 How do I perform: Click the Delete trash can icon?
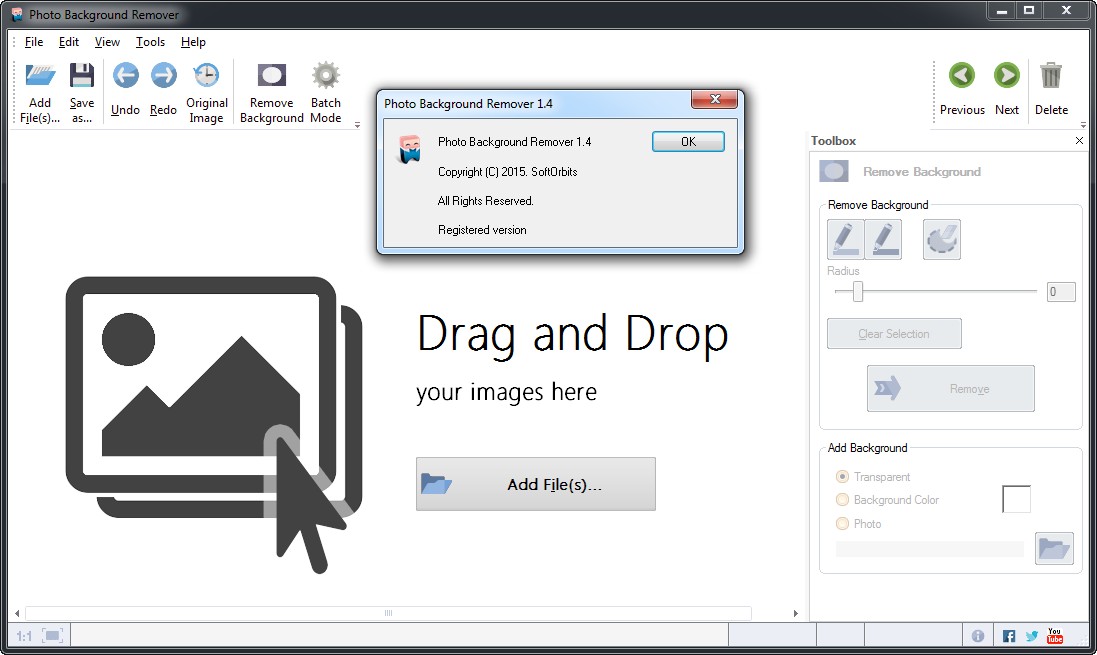(1051, 75)
